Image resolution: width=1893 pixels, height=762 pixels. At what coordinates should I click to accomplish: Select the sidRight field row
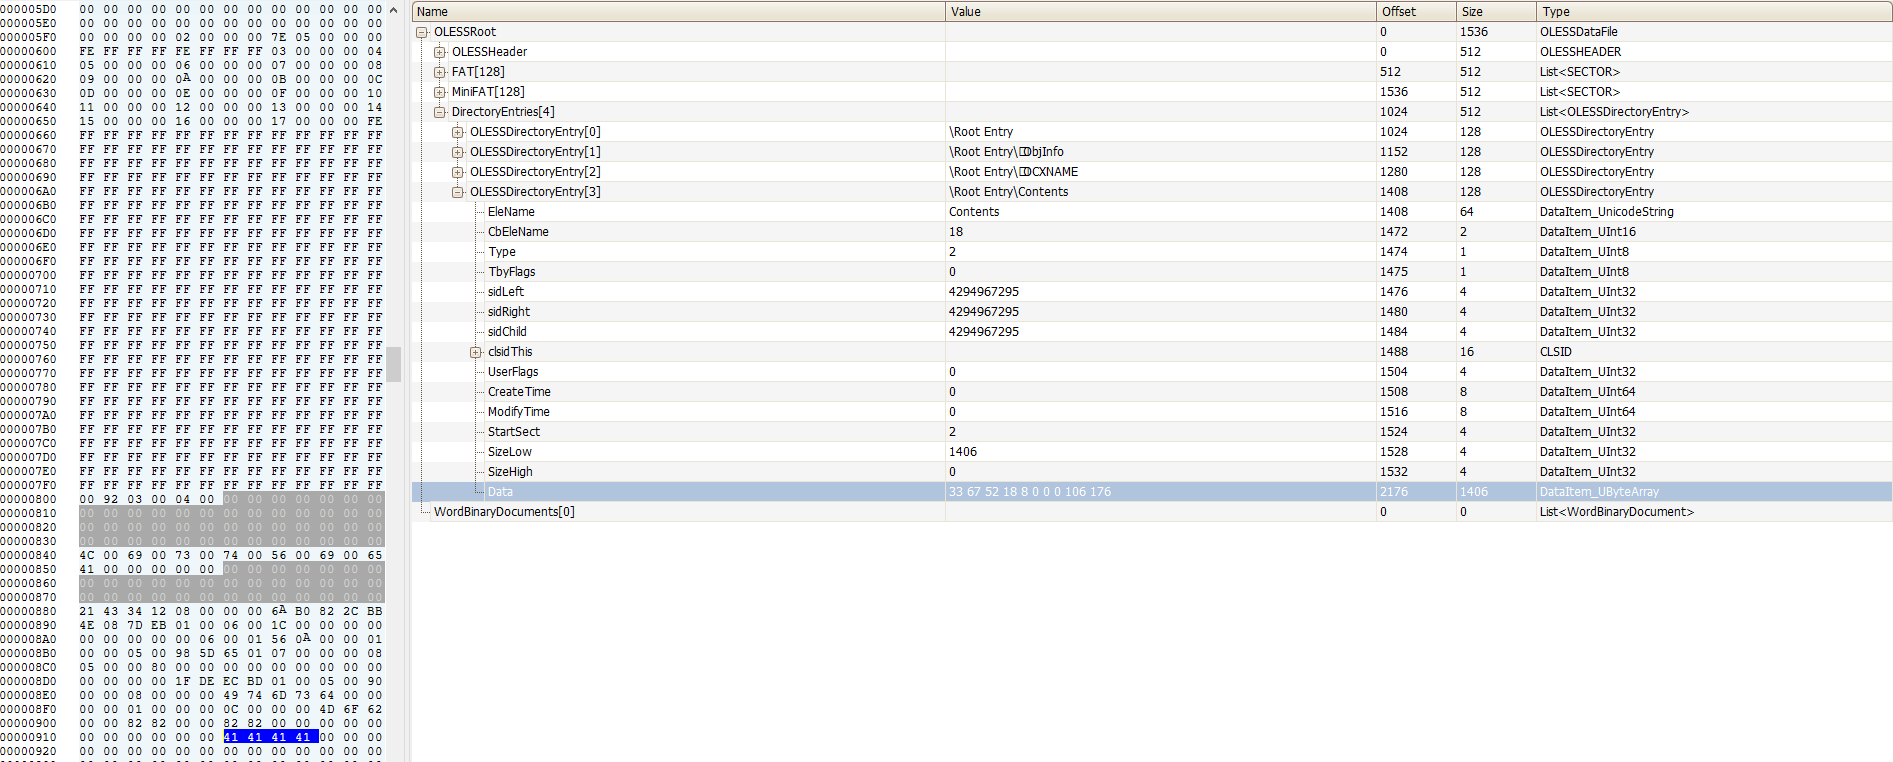[x=1152, y=312]
